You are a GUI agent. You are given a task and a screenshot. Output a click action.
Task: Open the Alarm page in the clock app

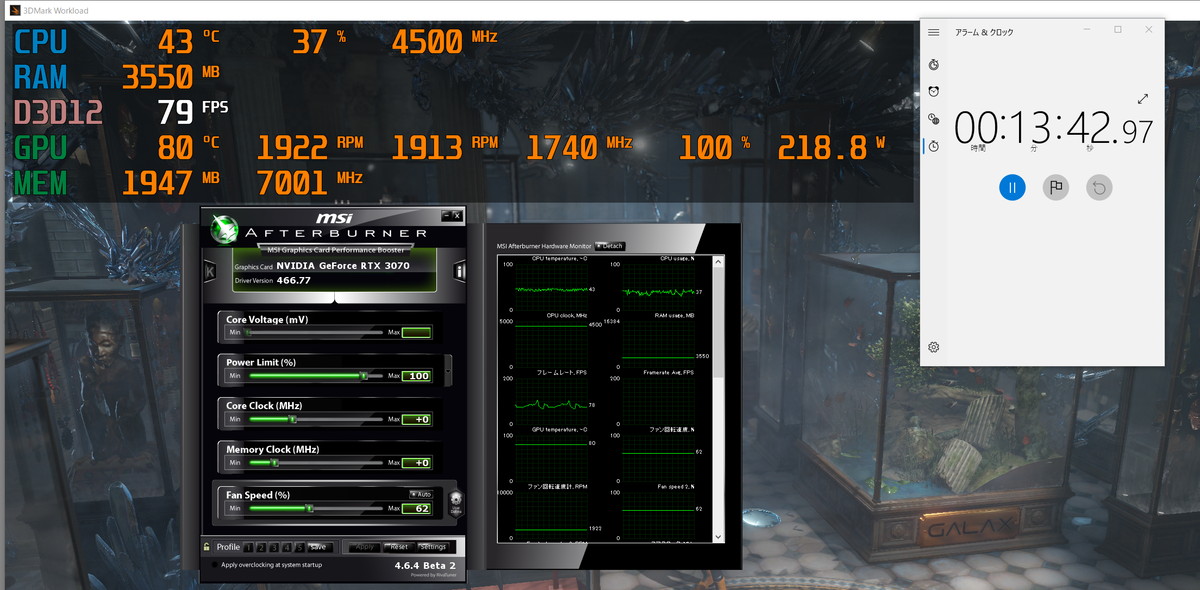pyautogui.click(x=933, y=91)
